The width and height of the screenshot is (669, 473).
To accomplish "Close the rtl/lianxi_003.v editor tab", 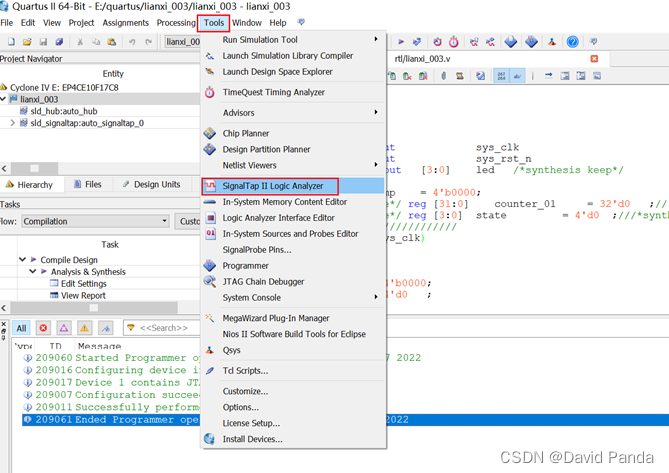I will point(594,59).
